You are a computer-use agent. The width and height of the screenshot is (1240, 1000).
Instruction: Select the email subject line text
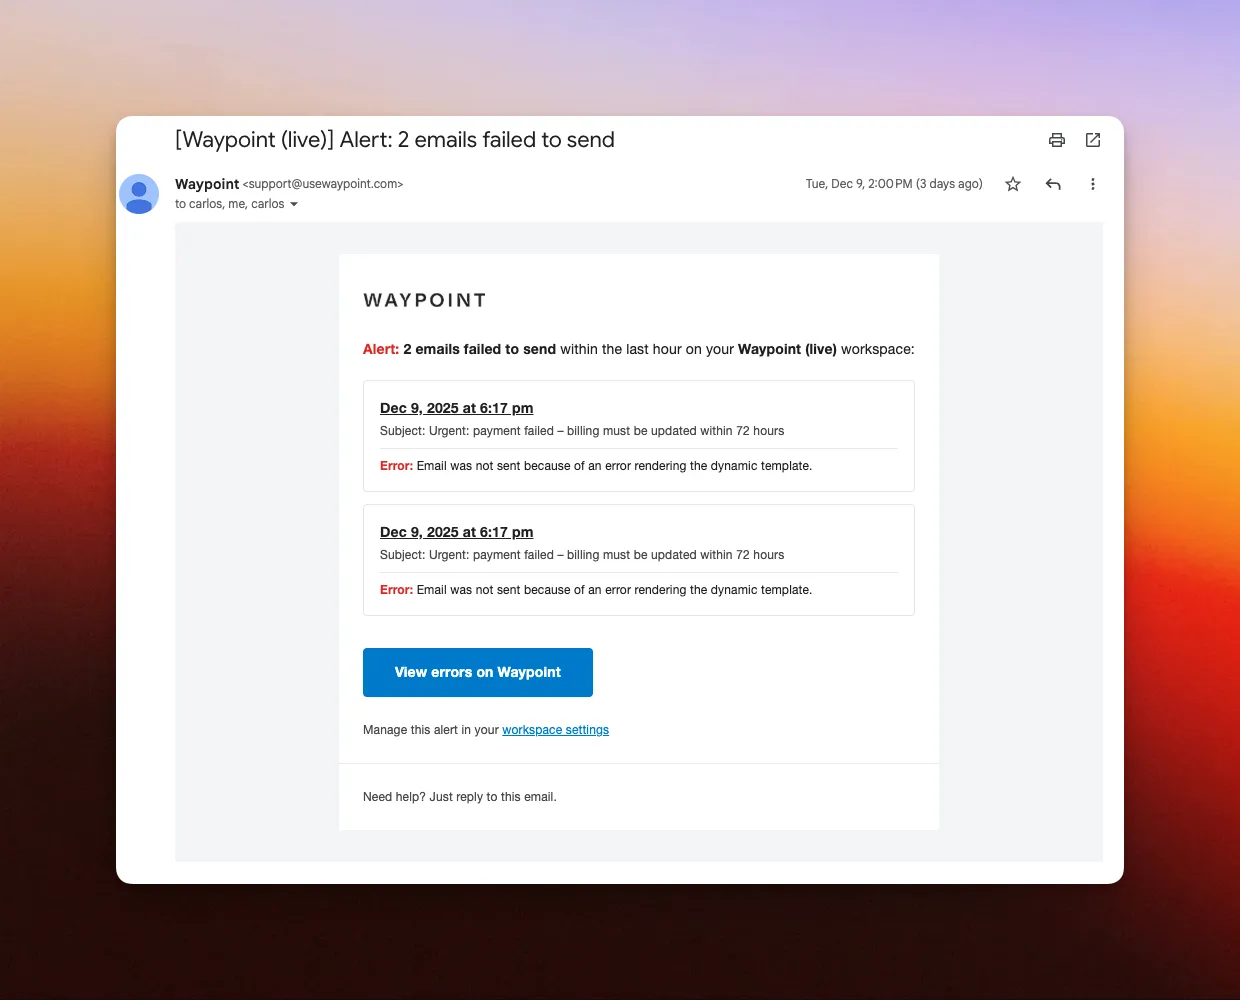click(394, 140)
